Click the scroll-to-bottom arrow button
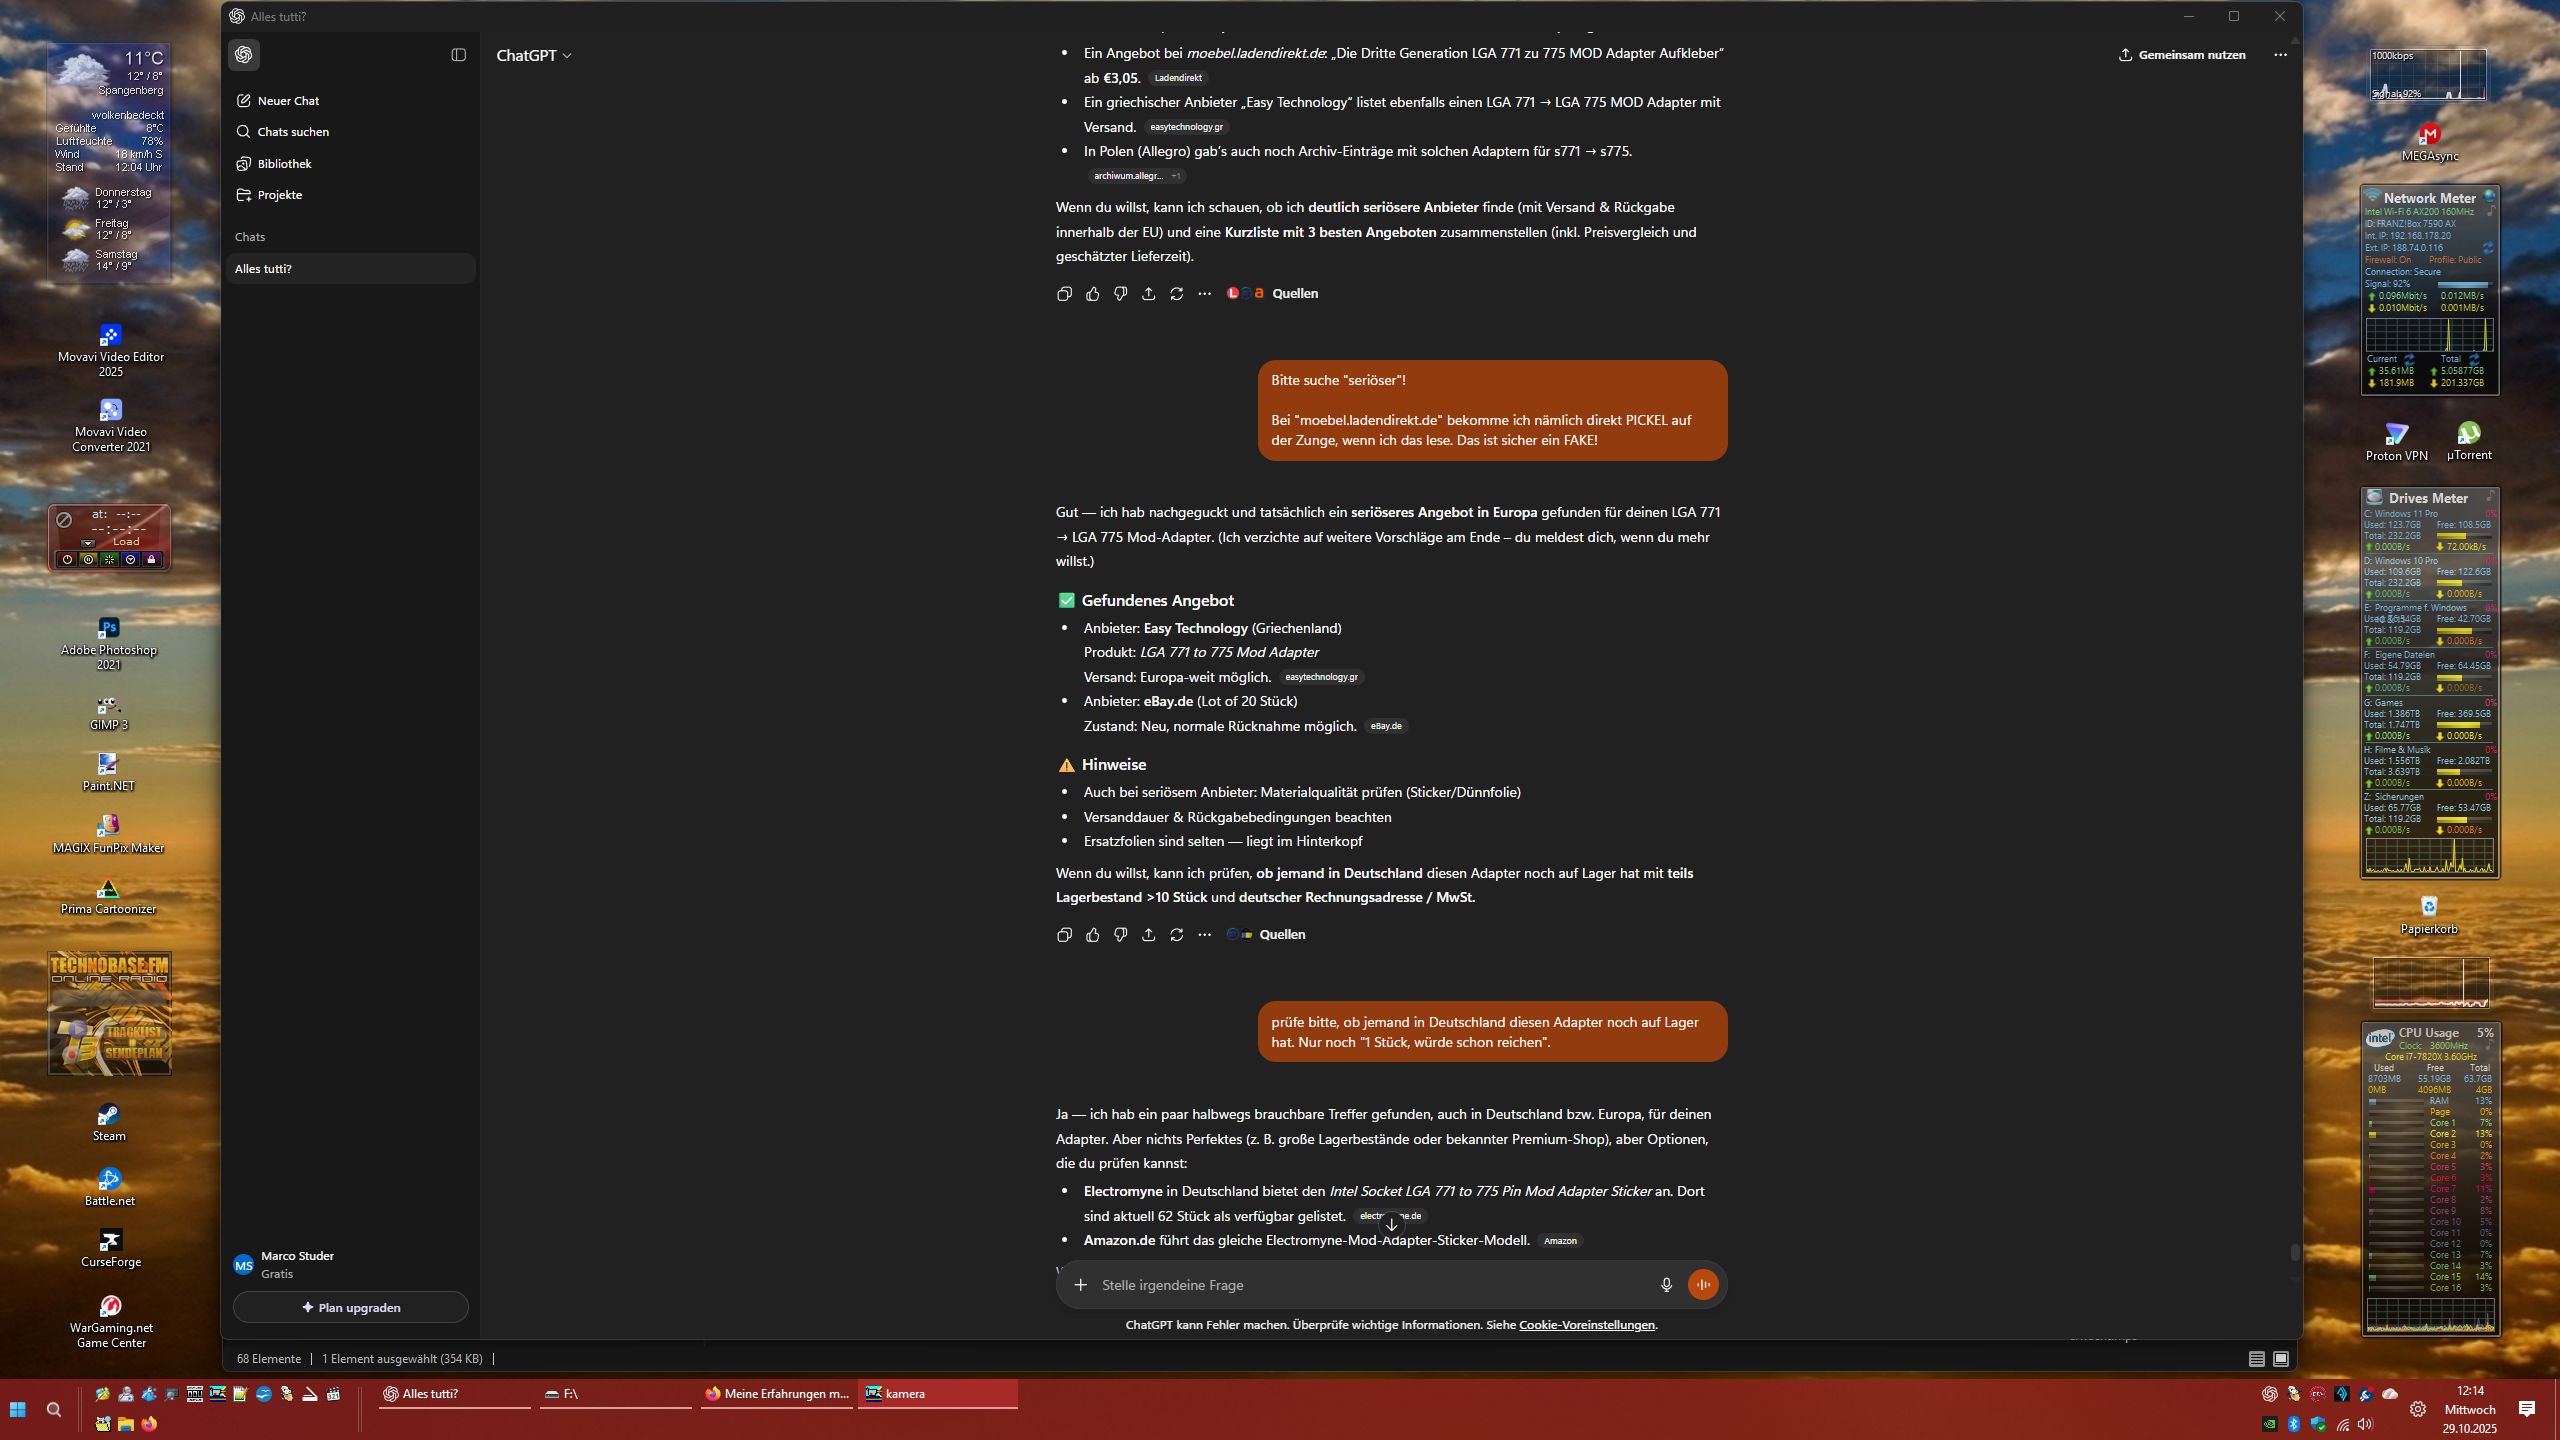This screenshot has width=2560, height=1440. 1391,1224
